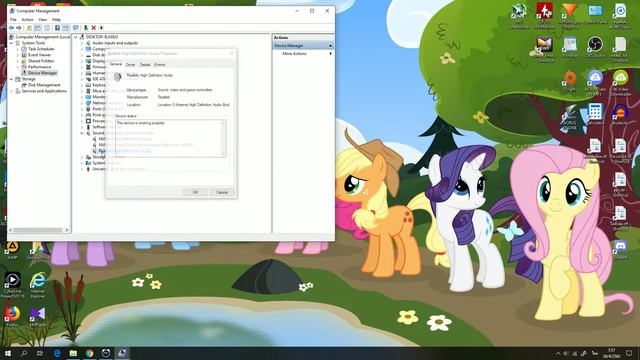Viewport: 640px width, 360px height.
Task: Open Google Chrome from the taskbar
Action: pos(89,353)
